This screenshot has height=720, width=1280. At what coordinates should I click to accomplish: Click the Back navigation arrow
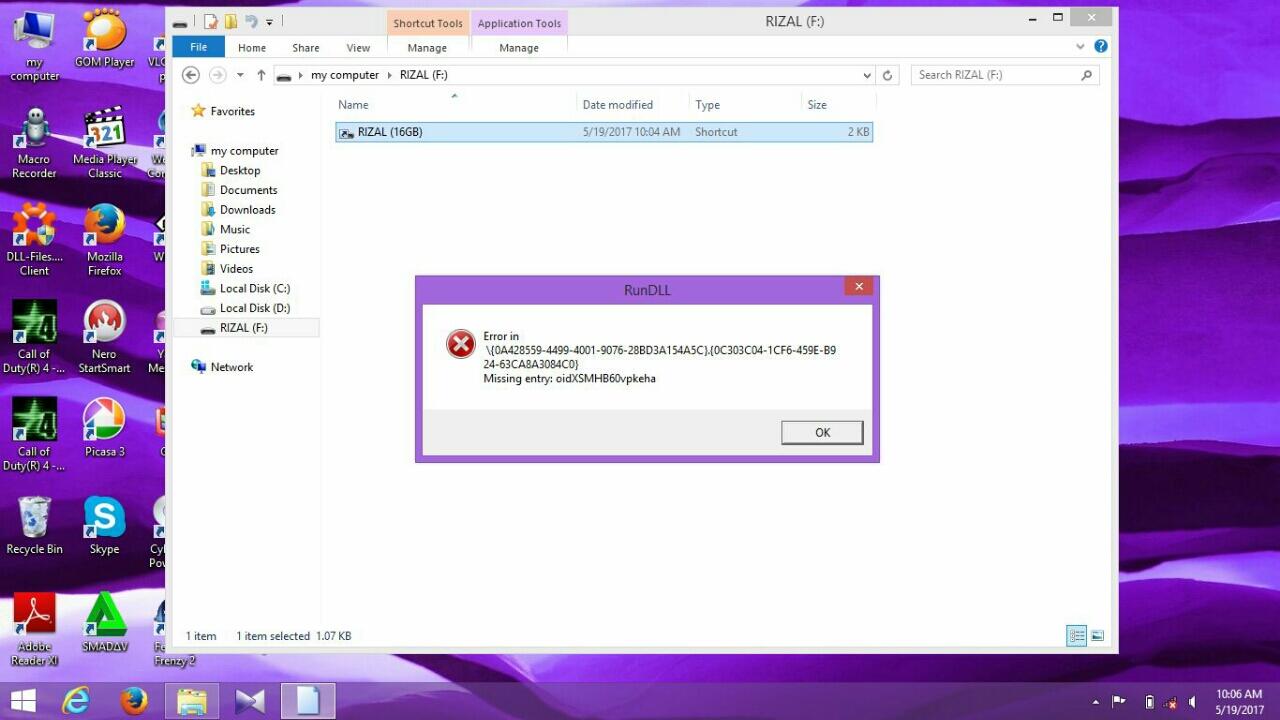(x=191, y=75)
